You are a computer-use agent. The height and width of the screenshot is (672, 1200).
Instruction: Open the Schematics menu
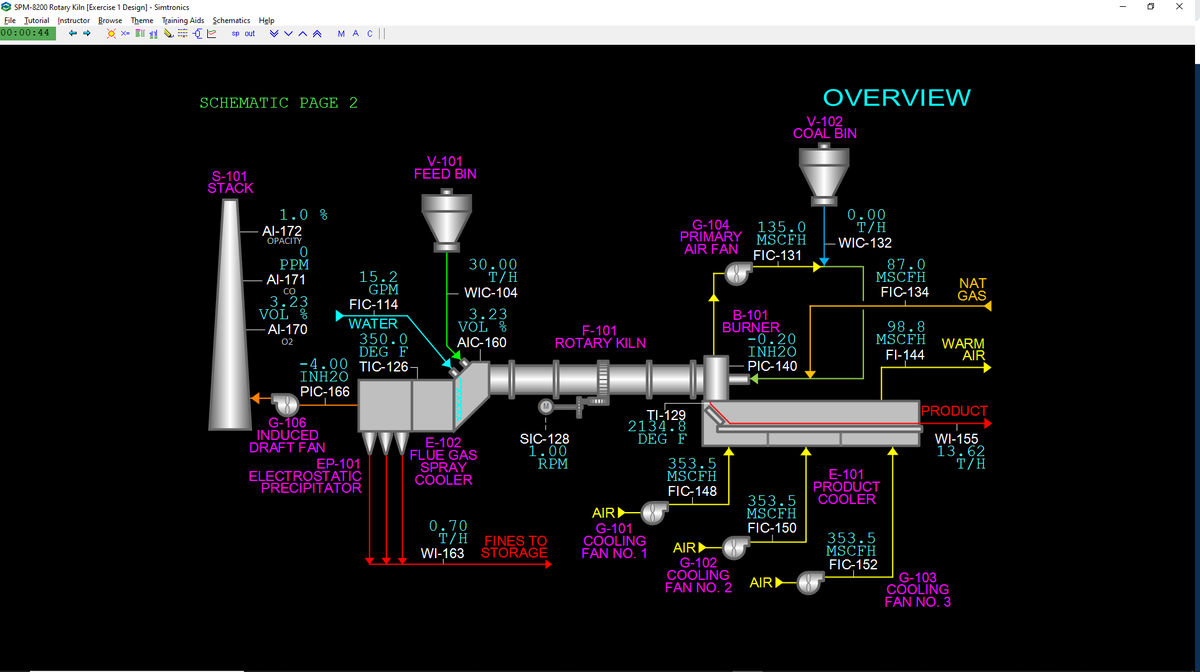click(x=232, y=20)
